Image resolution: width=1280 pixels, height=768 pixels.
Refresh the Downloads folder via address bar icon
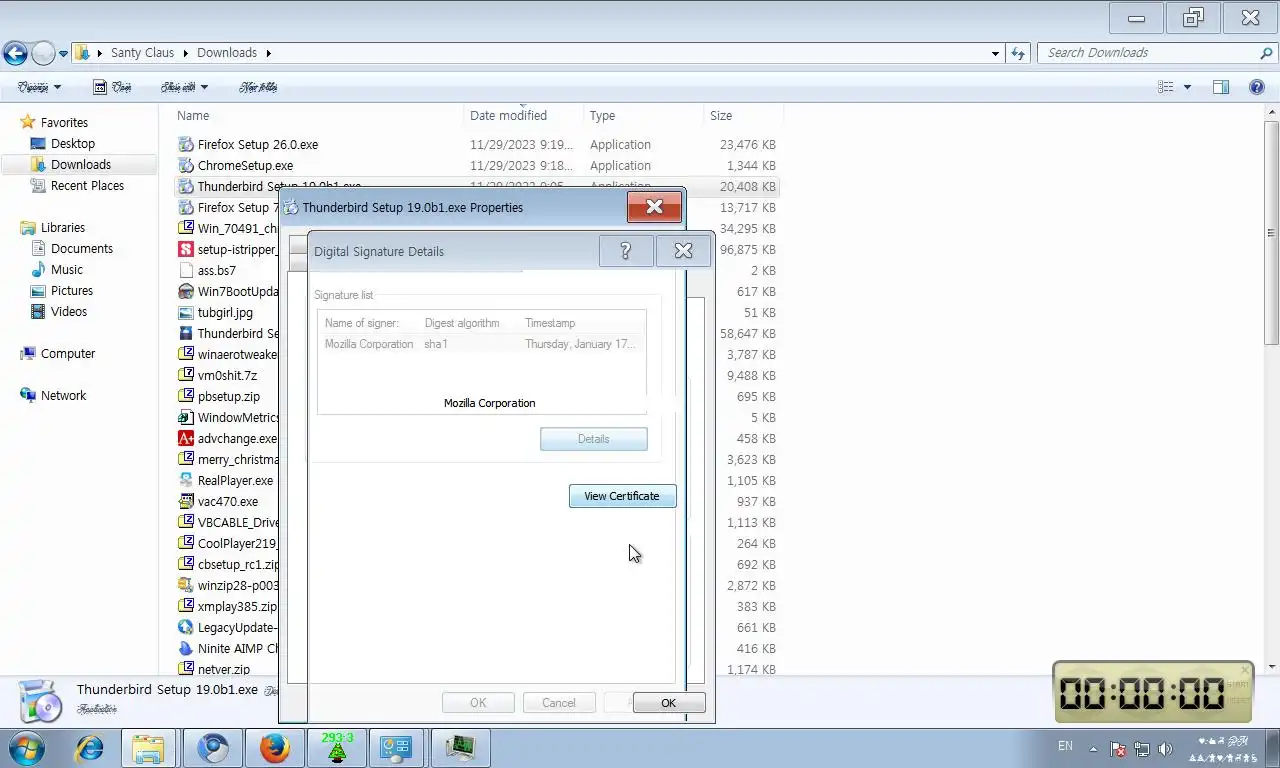1018,53
